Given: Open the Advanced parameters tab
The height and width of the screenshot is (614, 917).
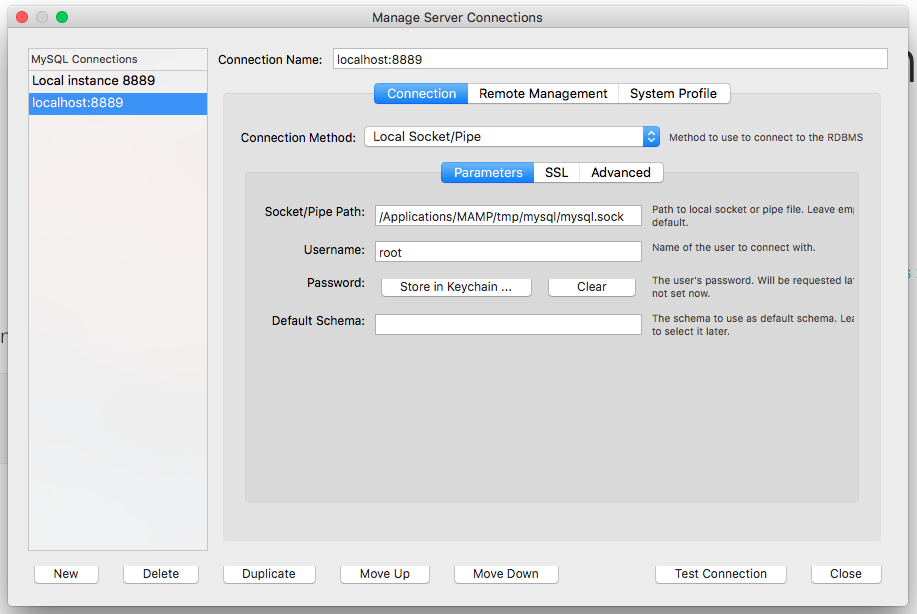Looking at the screenshot, I should (620, 173).
